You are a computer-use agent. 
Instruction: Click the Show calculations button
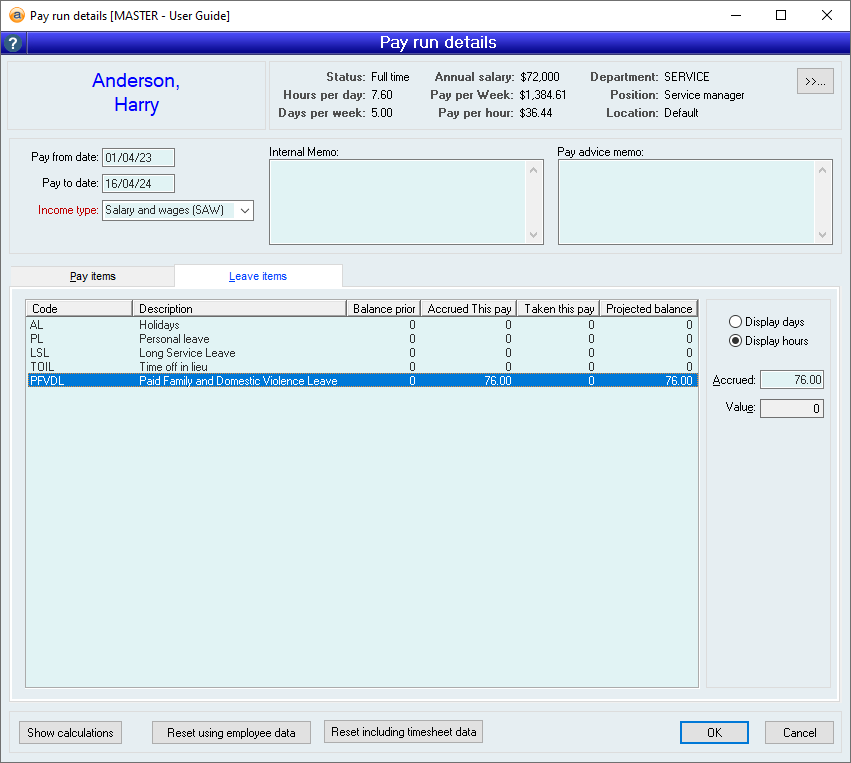pos(70,733)
